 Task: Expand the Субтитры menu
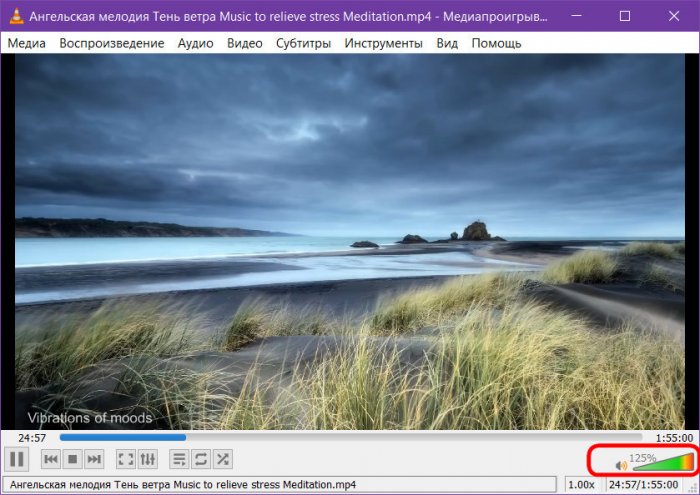pyautogui.click(x=304, y=43)
